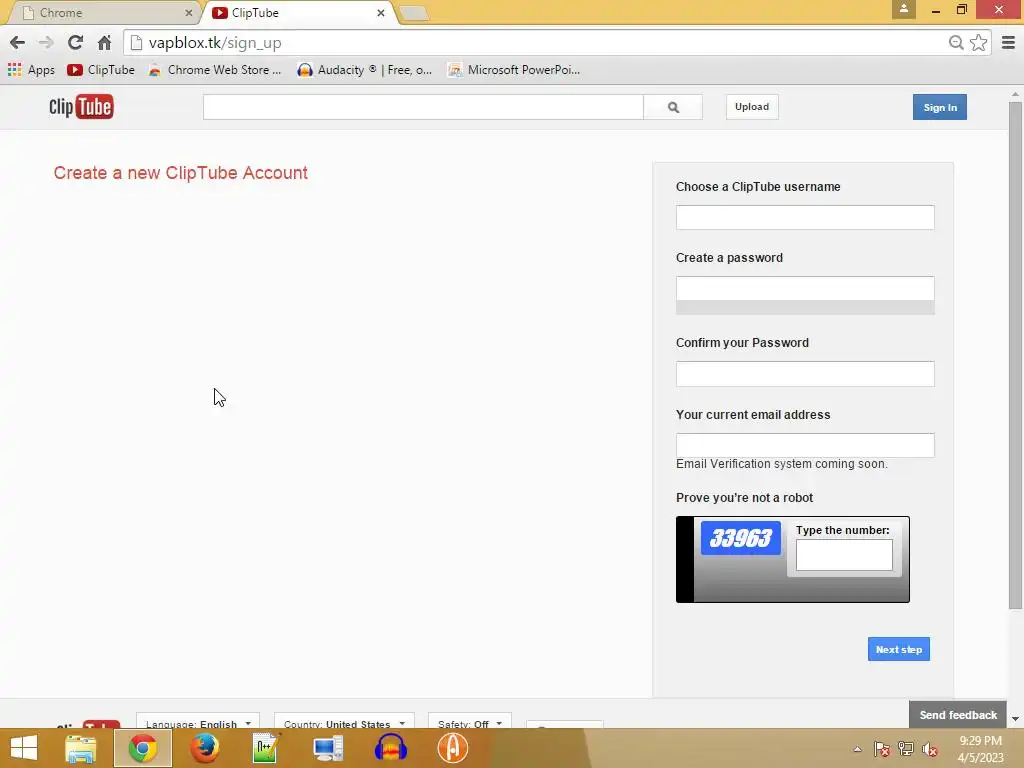Open the computer monitor taskbar icon
1024x768 pixels.
328,748
